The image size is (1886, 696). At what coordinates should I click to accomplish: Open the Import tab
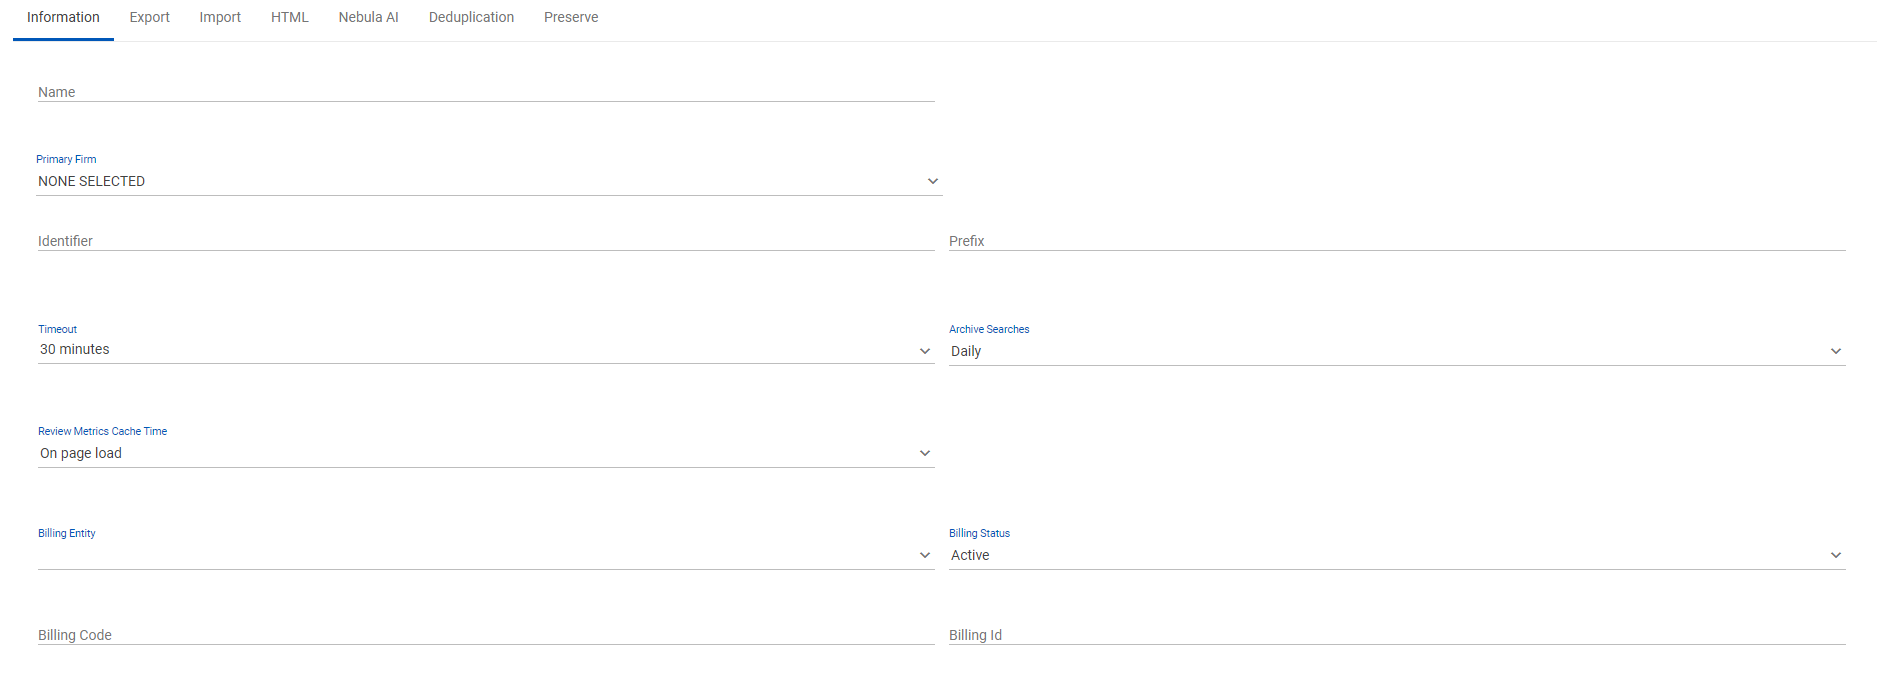pyautogui.click(x=220, y=18)
